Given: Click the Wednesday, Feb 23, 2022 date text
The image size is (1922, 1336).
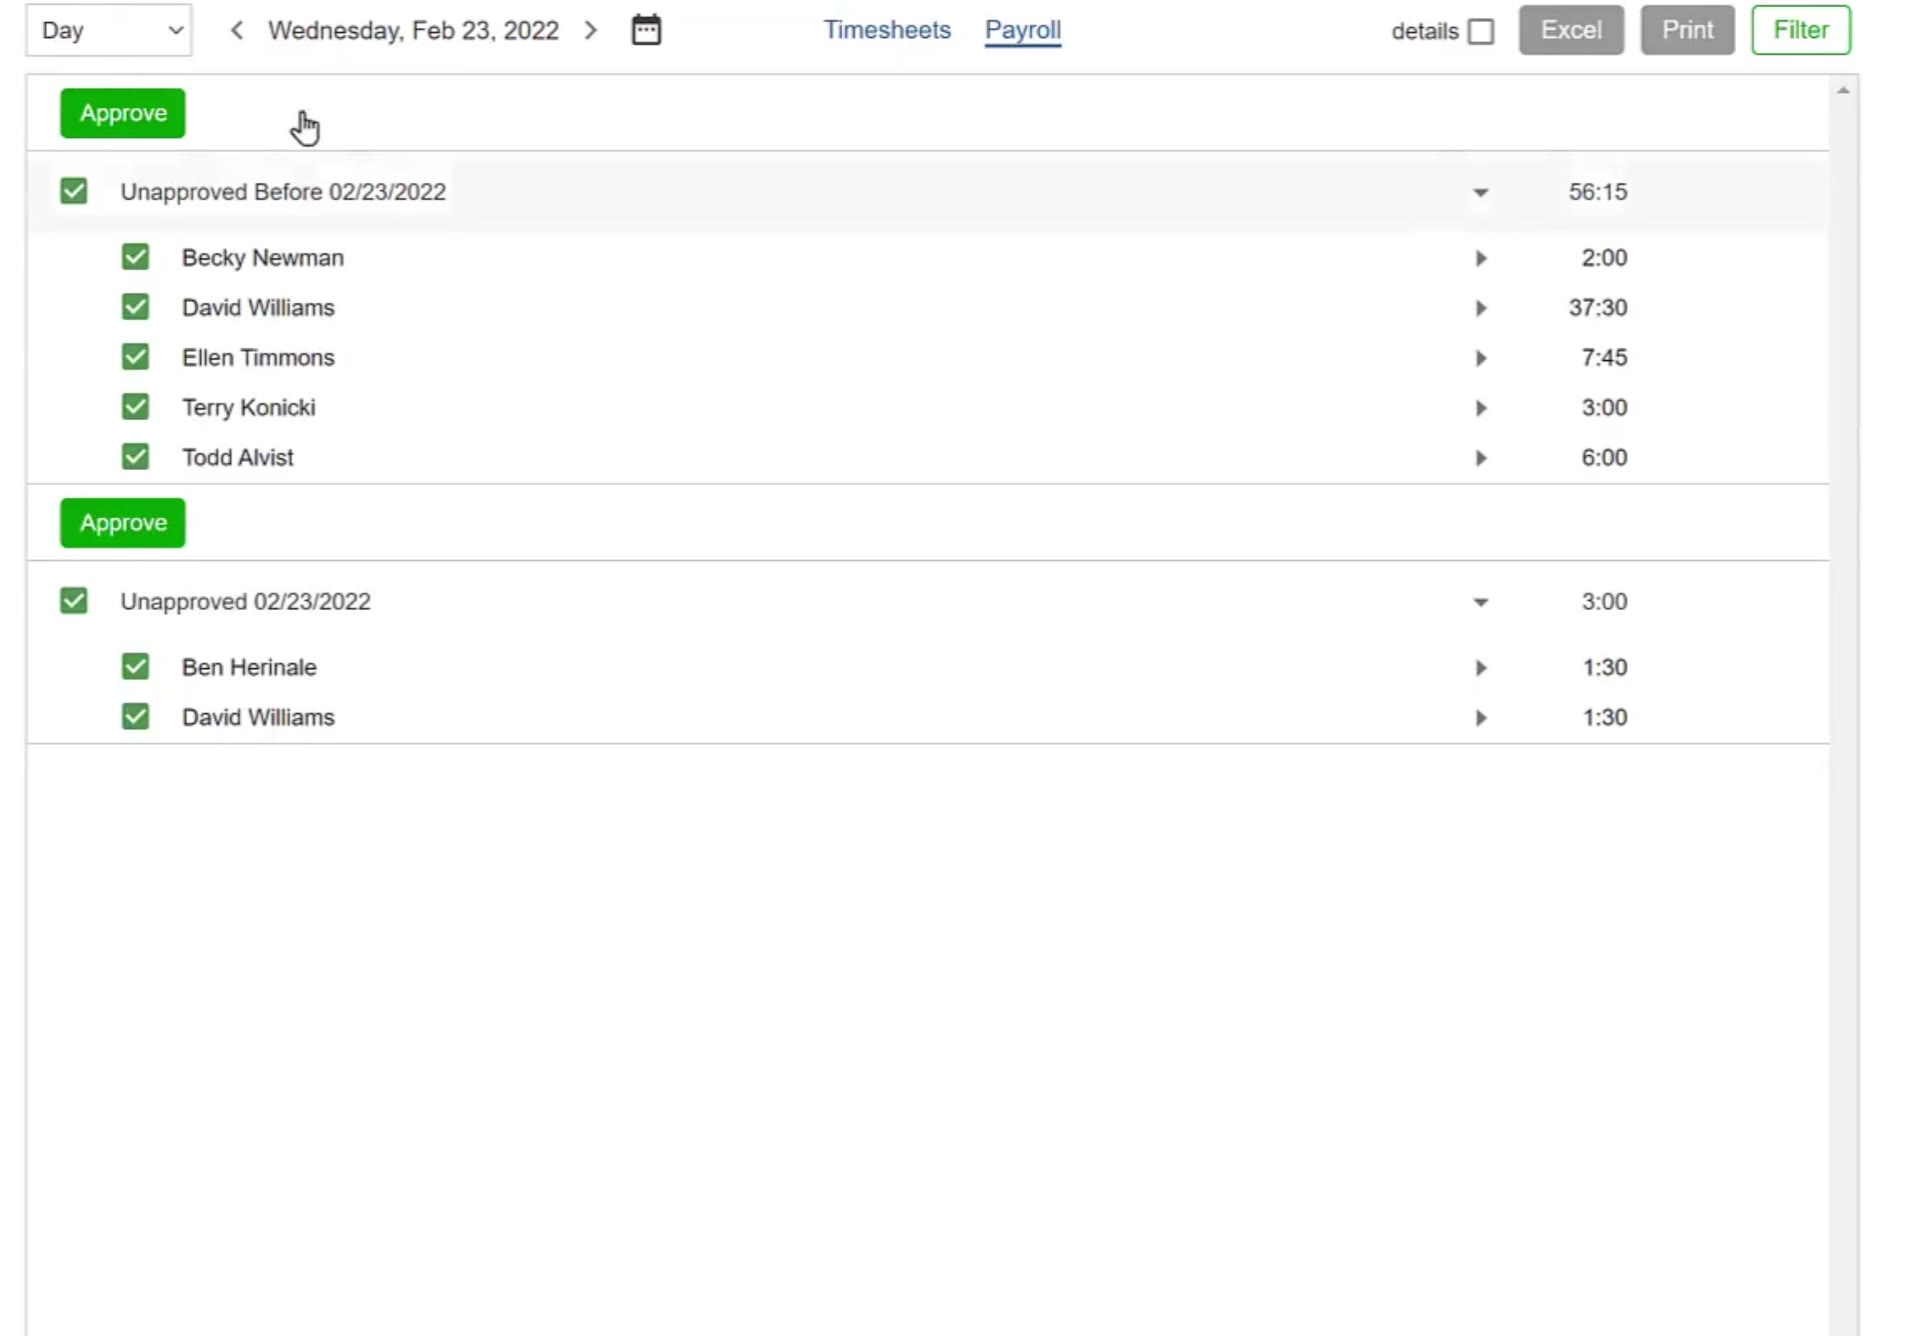Looking at the screenshot, I should pyautogui.click(x=413, y=31).
